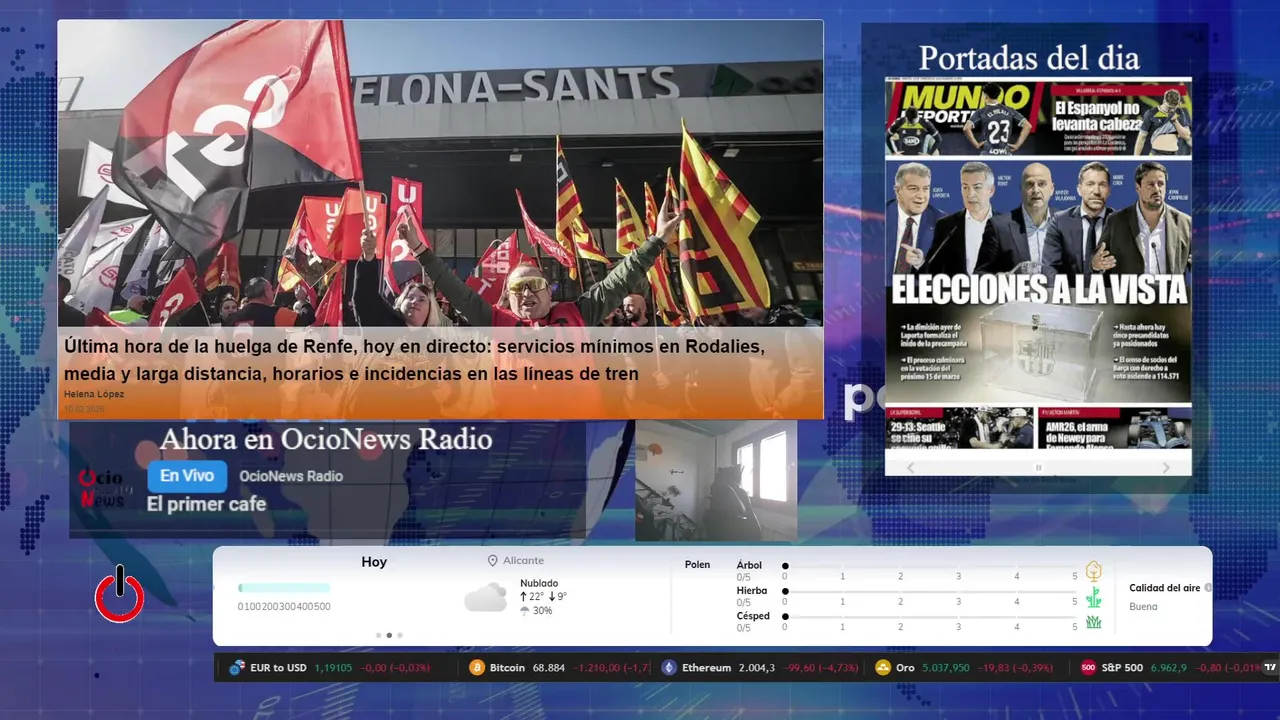Click the En Vivo button
This screenshot has height=720, width=1280.
point(187,476)
